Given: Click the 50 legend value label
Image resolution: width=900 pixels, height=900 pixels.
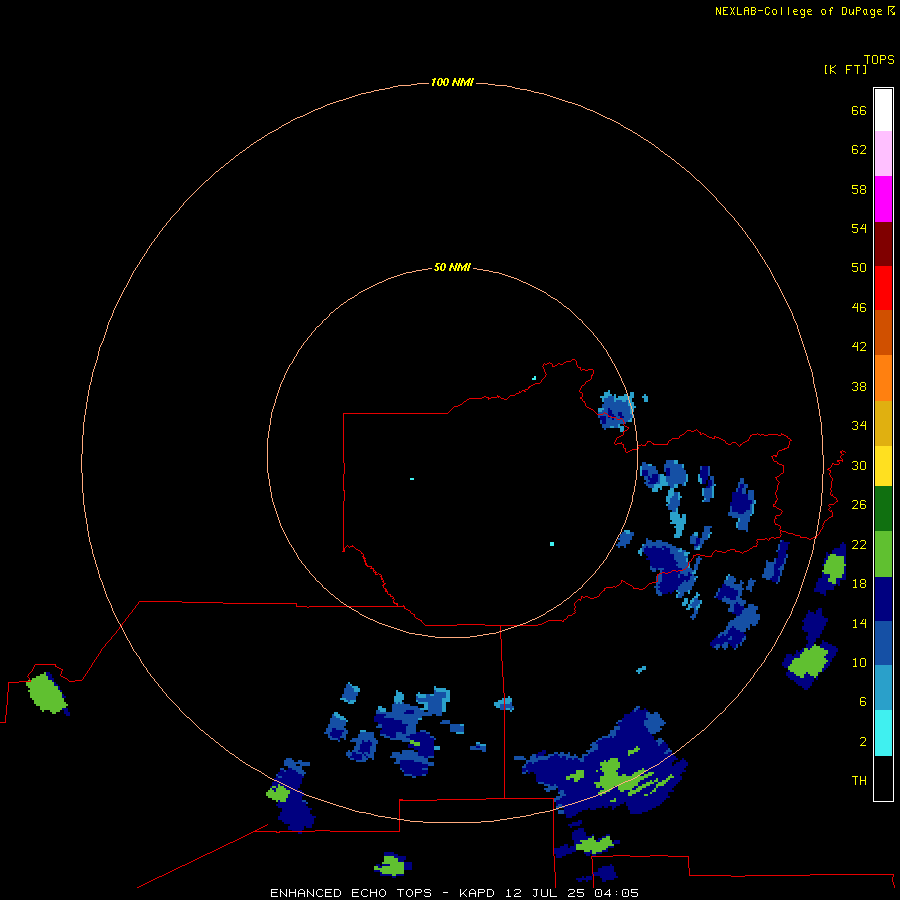Looking at the screenshot, I should (x=859, y=268).
